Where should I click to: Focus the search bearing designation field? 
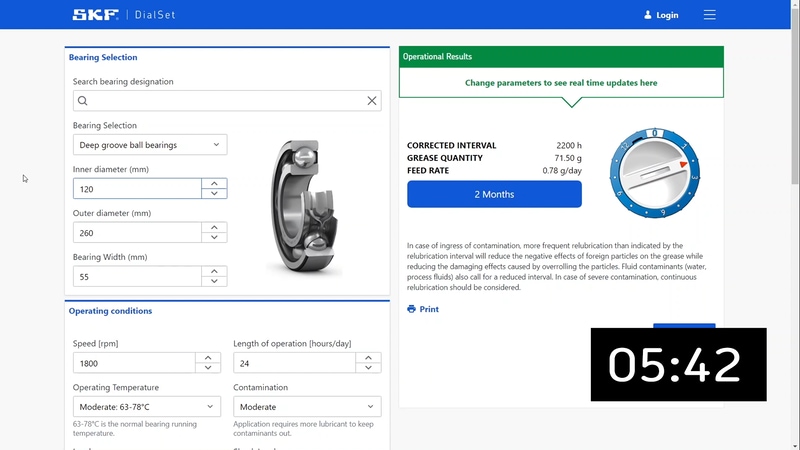225,101
